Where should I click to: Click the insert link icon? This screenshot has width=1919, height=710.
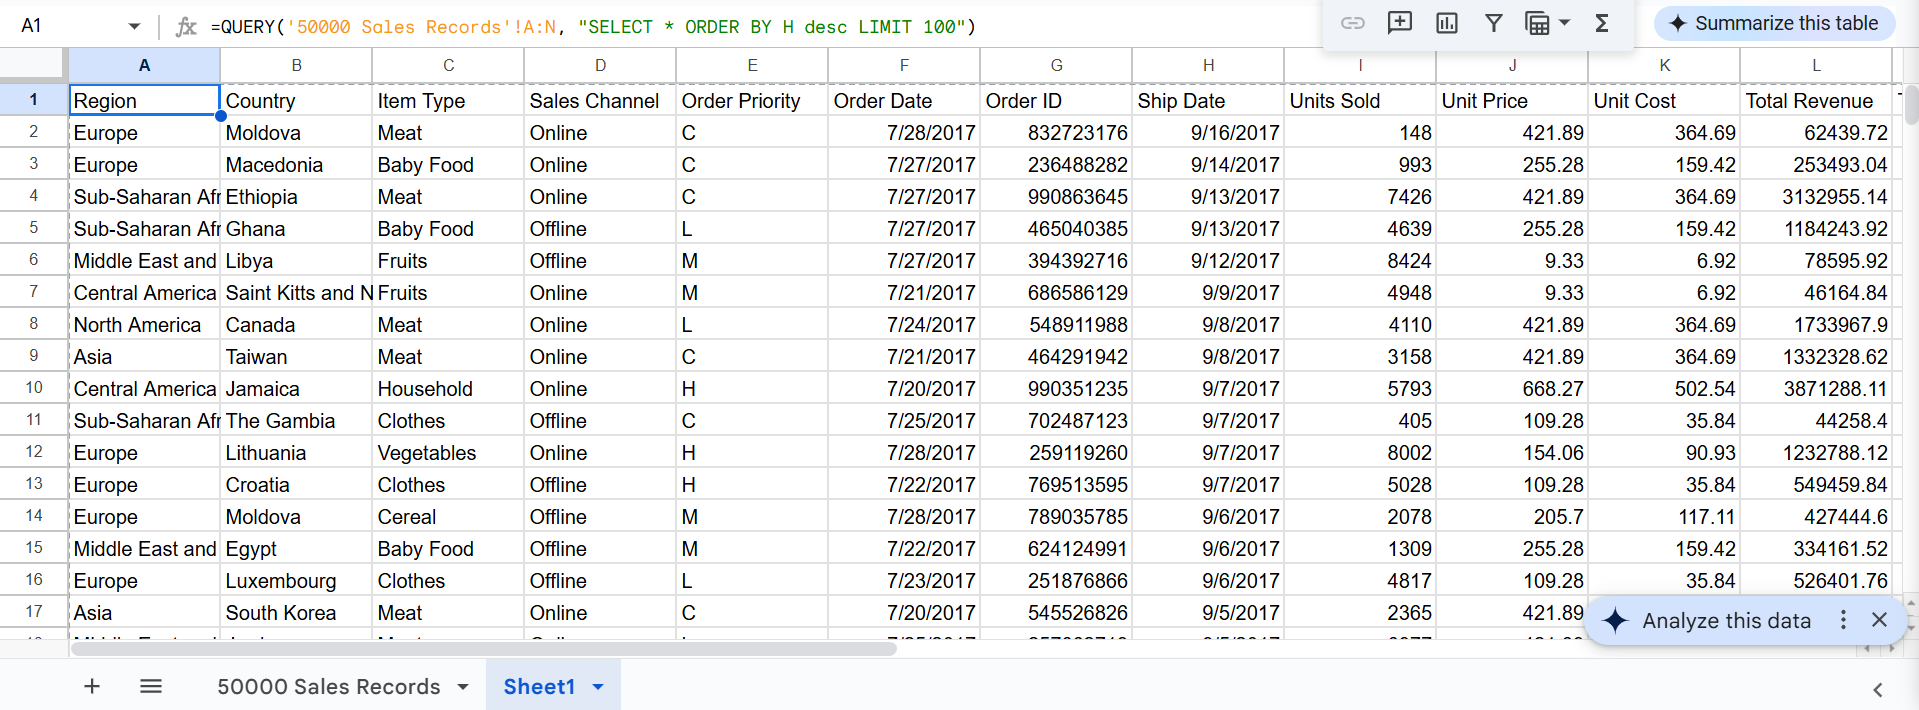(1353, 23)
